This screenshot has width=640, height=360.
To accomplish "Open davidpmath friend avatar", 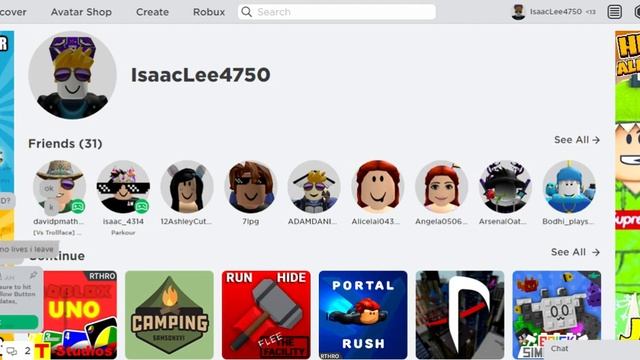I will point(59,187).
